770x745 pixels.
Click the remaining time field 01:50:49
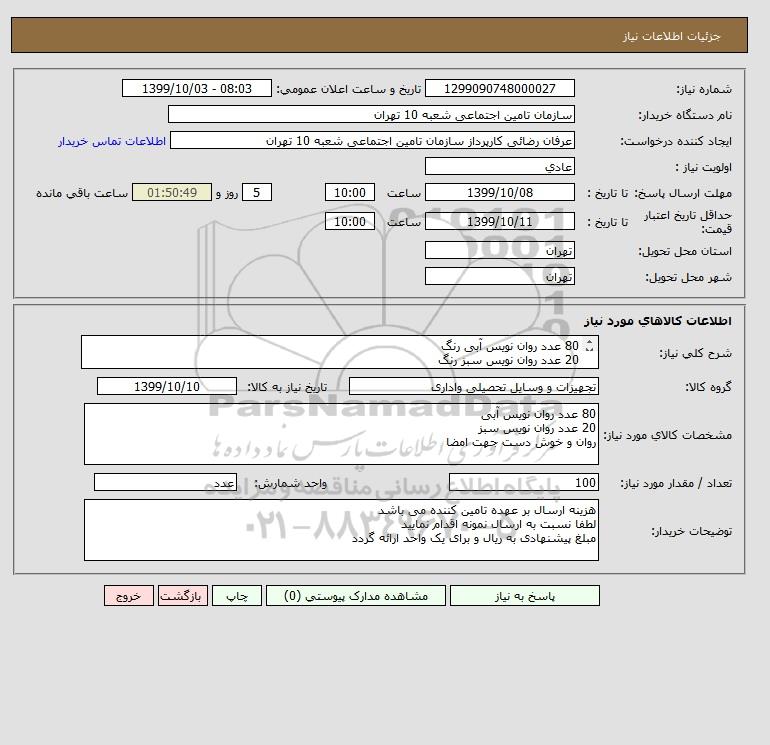point(172,193)
